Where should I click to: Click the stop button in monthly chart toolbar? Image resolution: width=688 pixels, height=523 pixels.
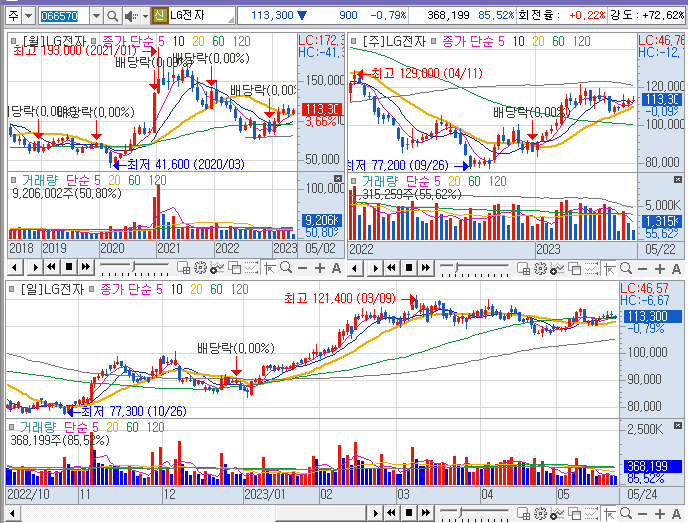click(x=68, y=267)
